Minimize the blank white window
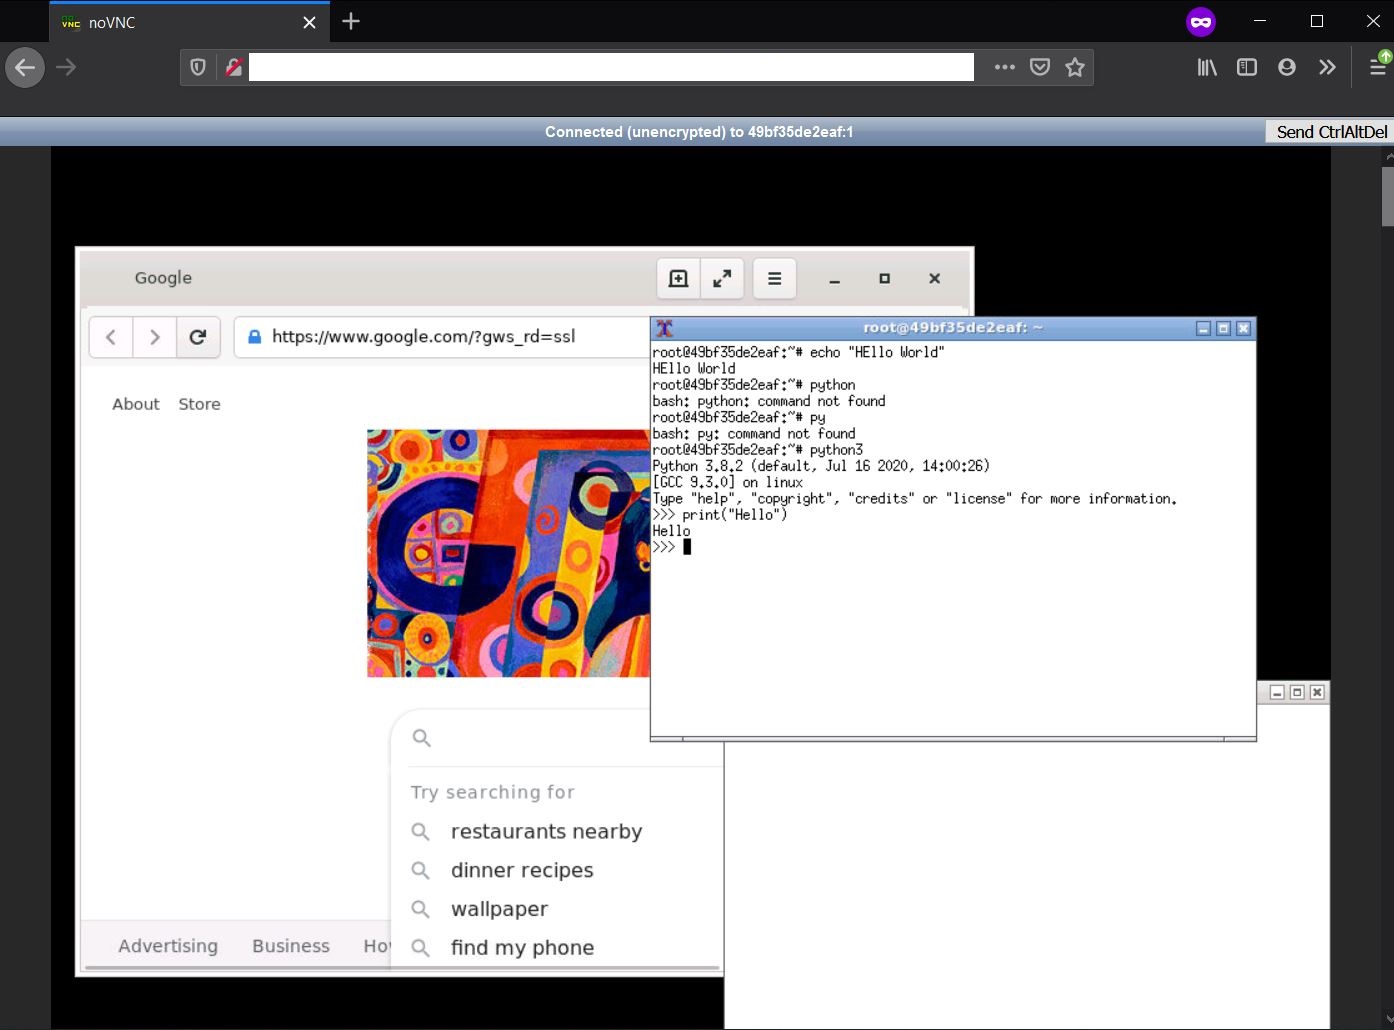This screenshot has height=1030, width=1394. 1277,692
